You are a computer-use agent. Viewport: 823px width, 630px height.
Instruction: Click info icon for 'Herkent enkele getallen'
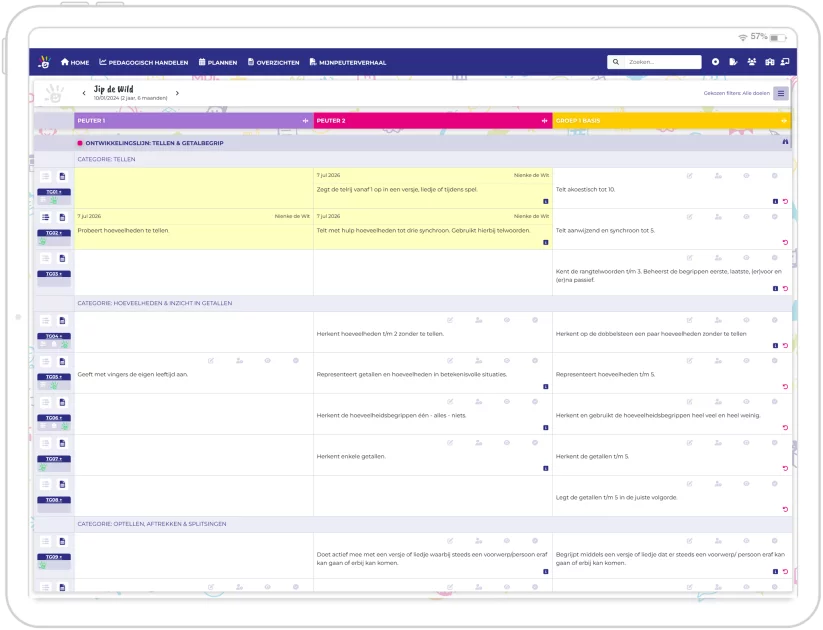(546, 469)
